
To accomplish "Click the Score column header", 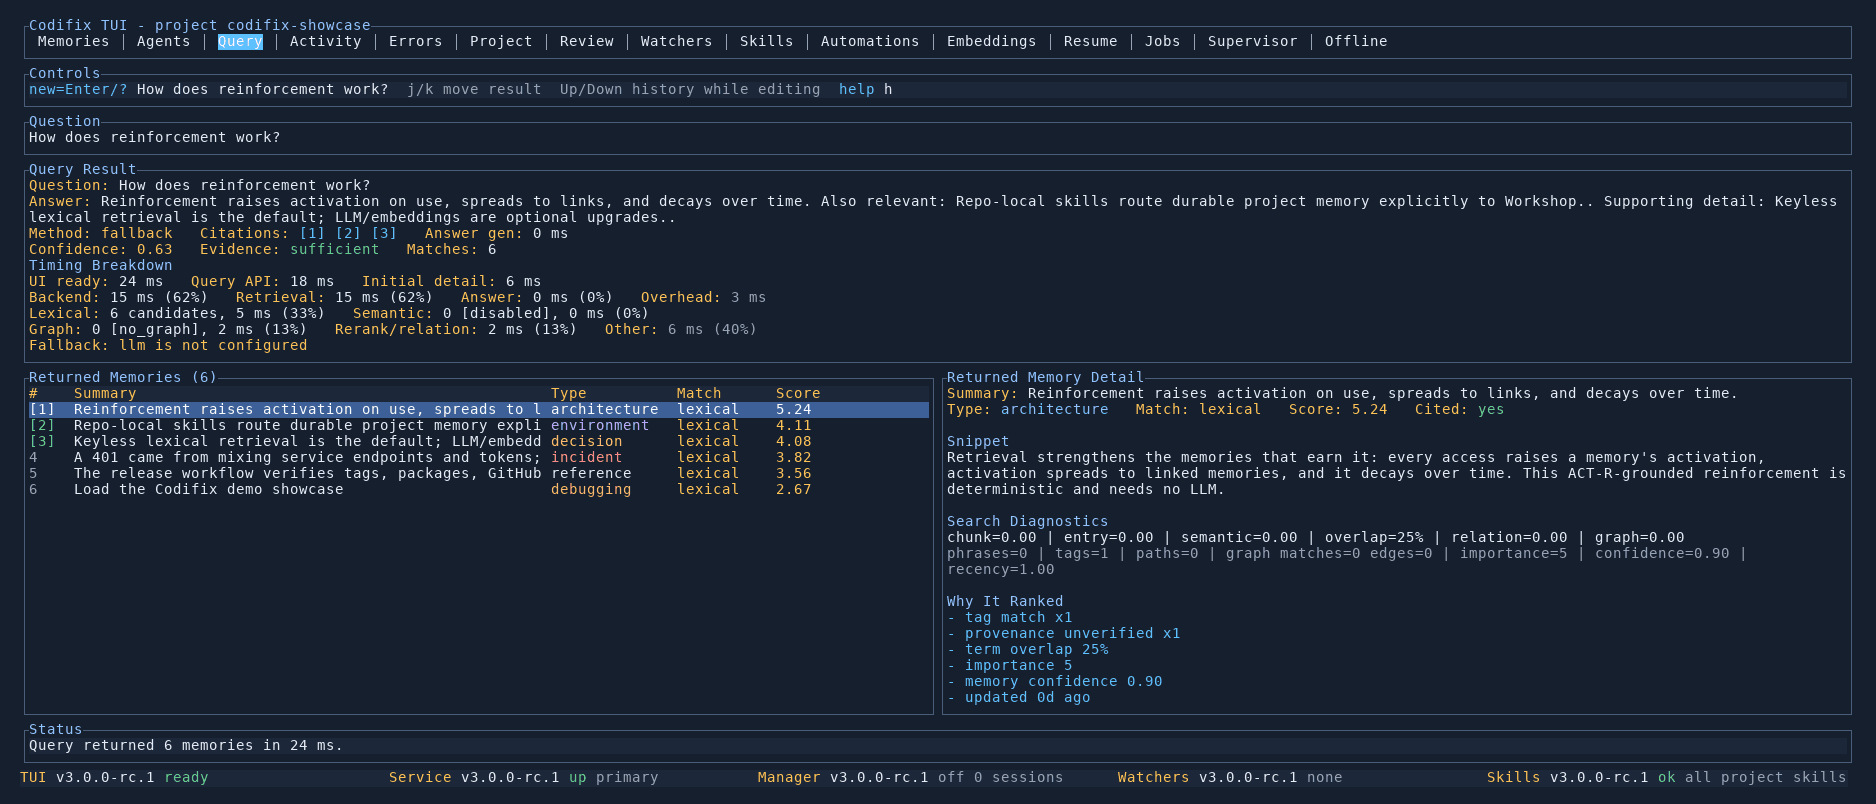I will tap(798, 393).
